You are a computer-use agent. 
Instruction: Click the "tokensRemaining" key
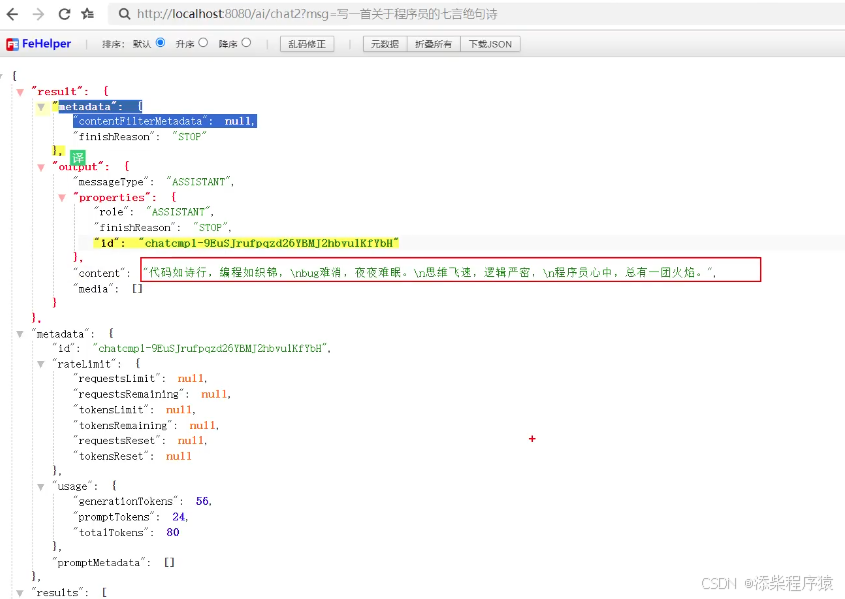(123, 426)
